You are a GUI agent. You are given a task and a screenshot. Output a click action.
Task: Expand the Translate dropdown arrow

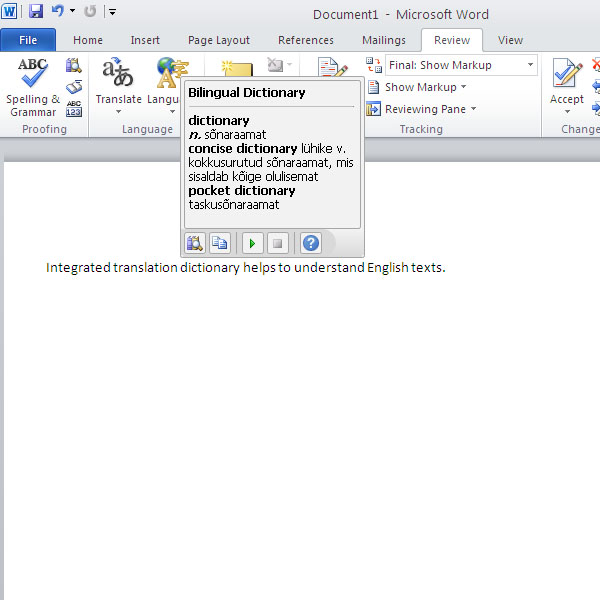[x=119, y=112]
